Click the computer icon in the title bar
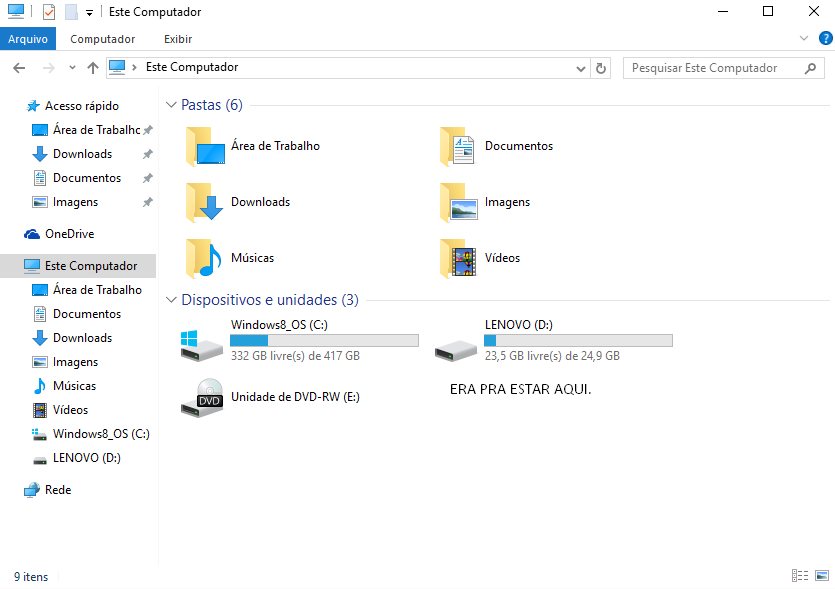Screen dimensions: 835x589 pos(16,11)
